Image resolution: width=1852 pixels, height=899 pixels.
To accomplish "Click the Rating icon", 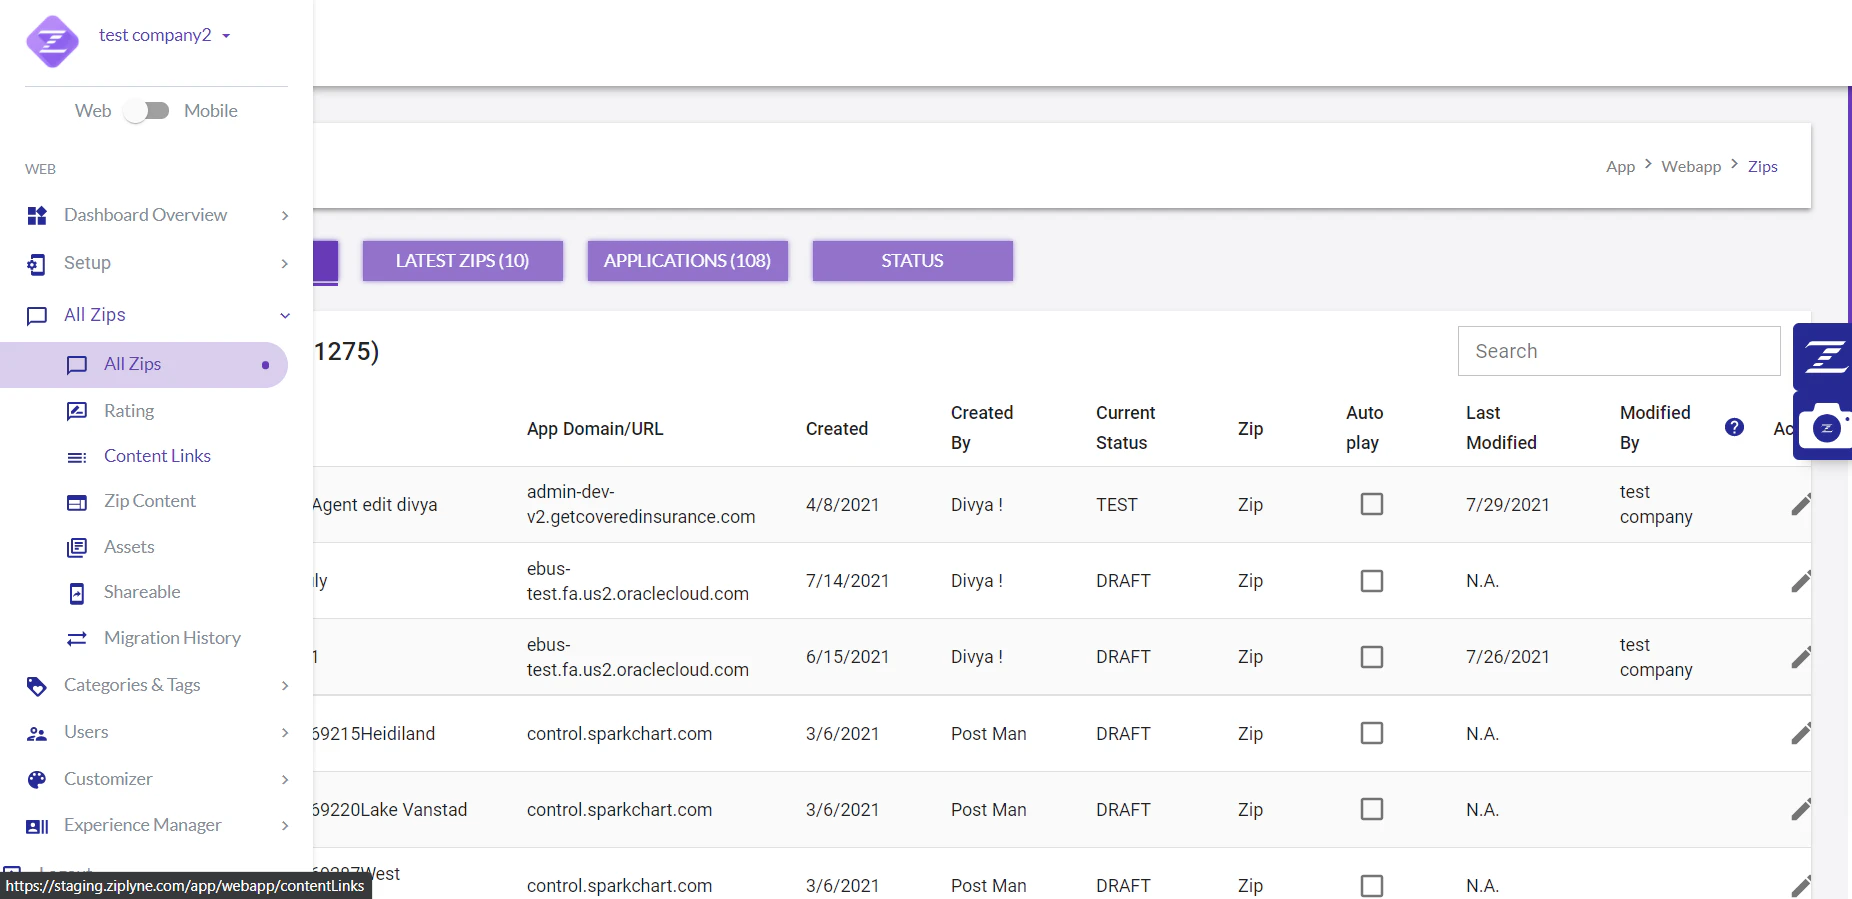I will point(77,411).
